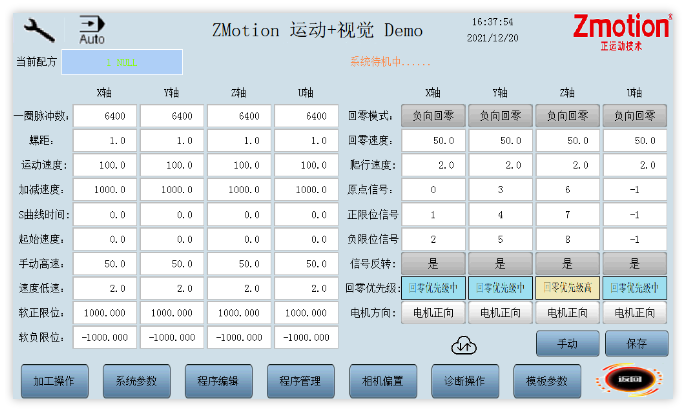Edit Y轴 正限位信号 field 4
Screen dimensions: 685x413
coord(500,215)
